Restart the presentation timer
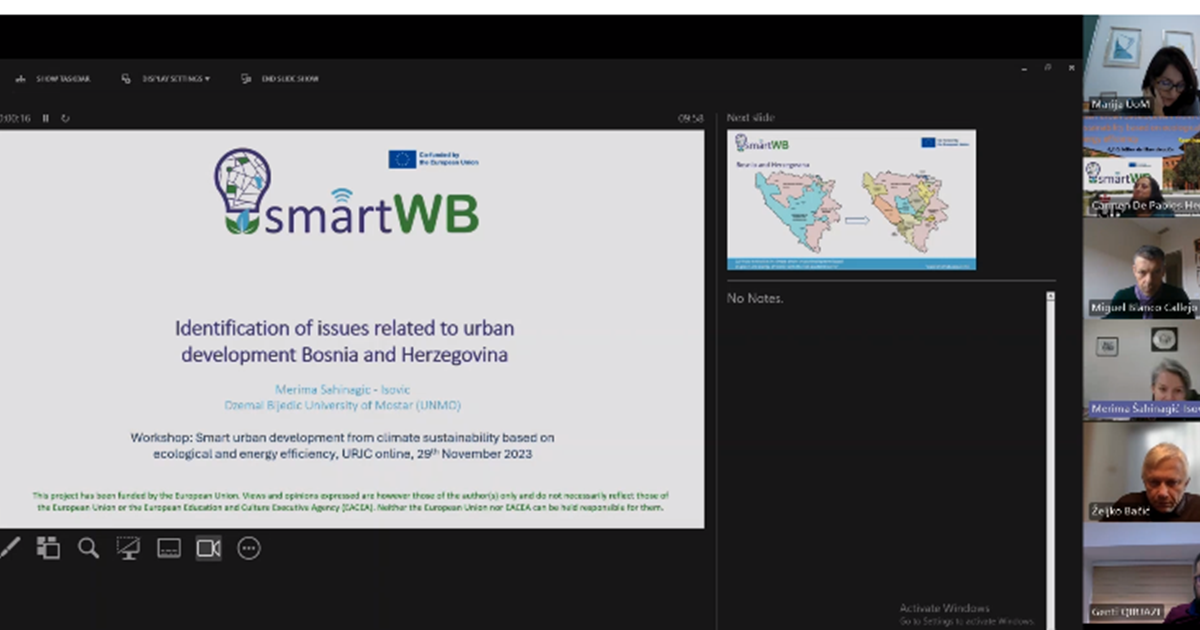This screenshot has width=1200, height=630. [x=65, y=118]
